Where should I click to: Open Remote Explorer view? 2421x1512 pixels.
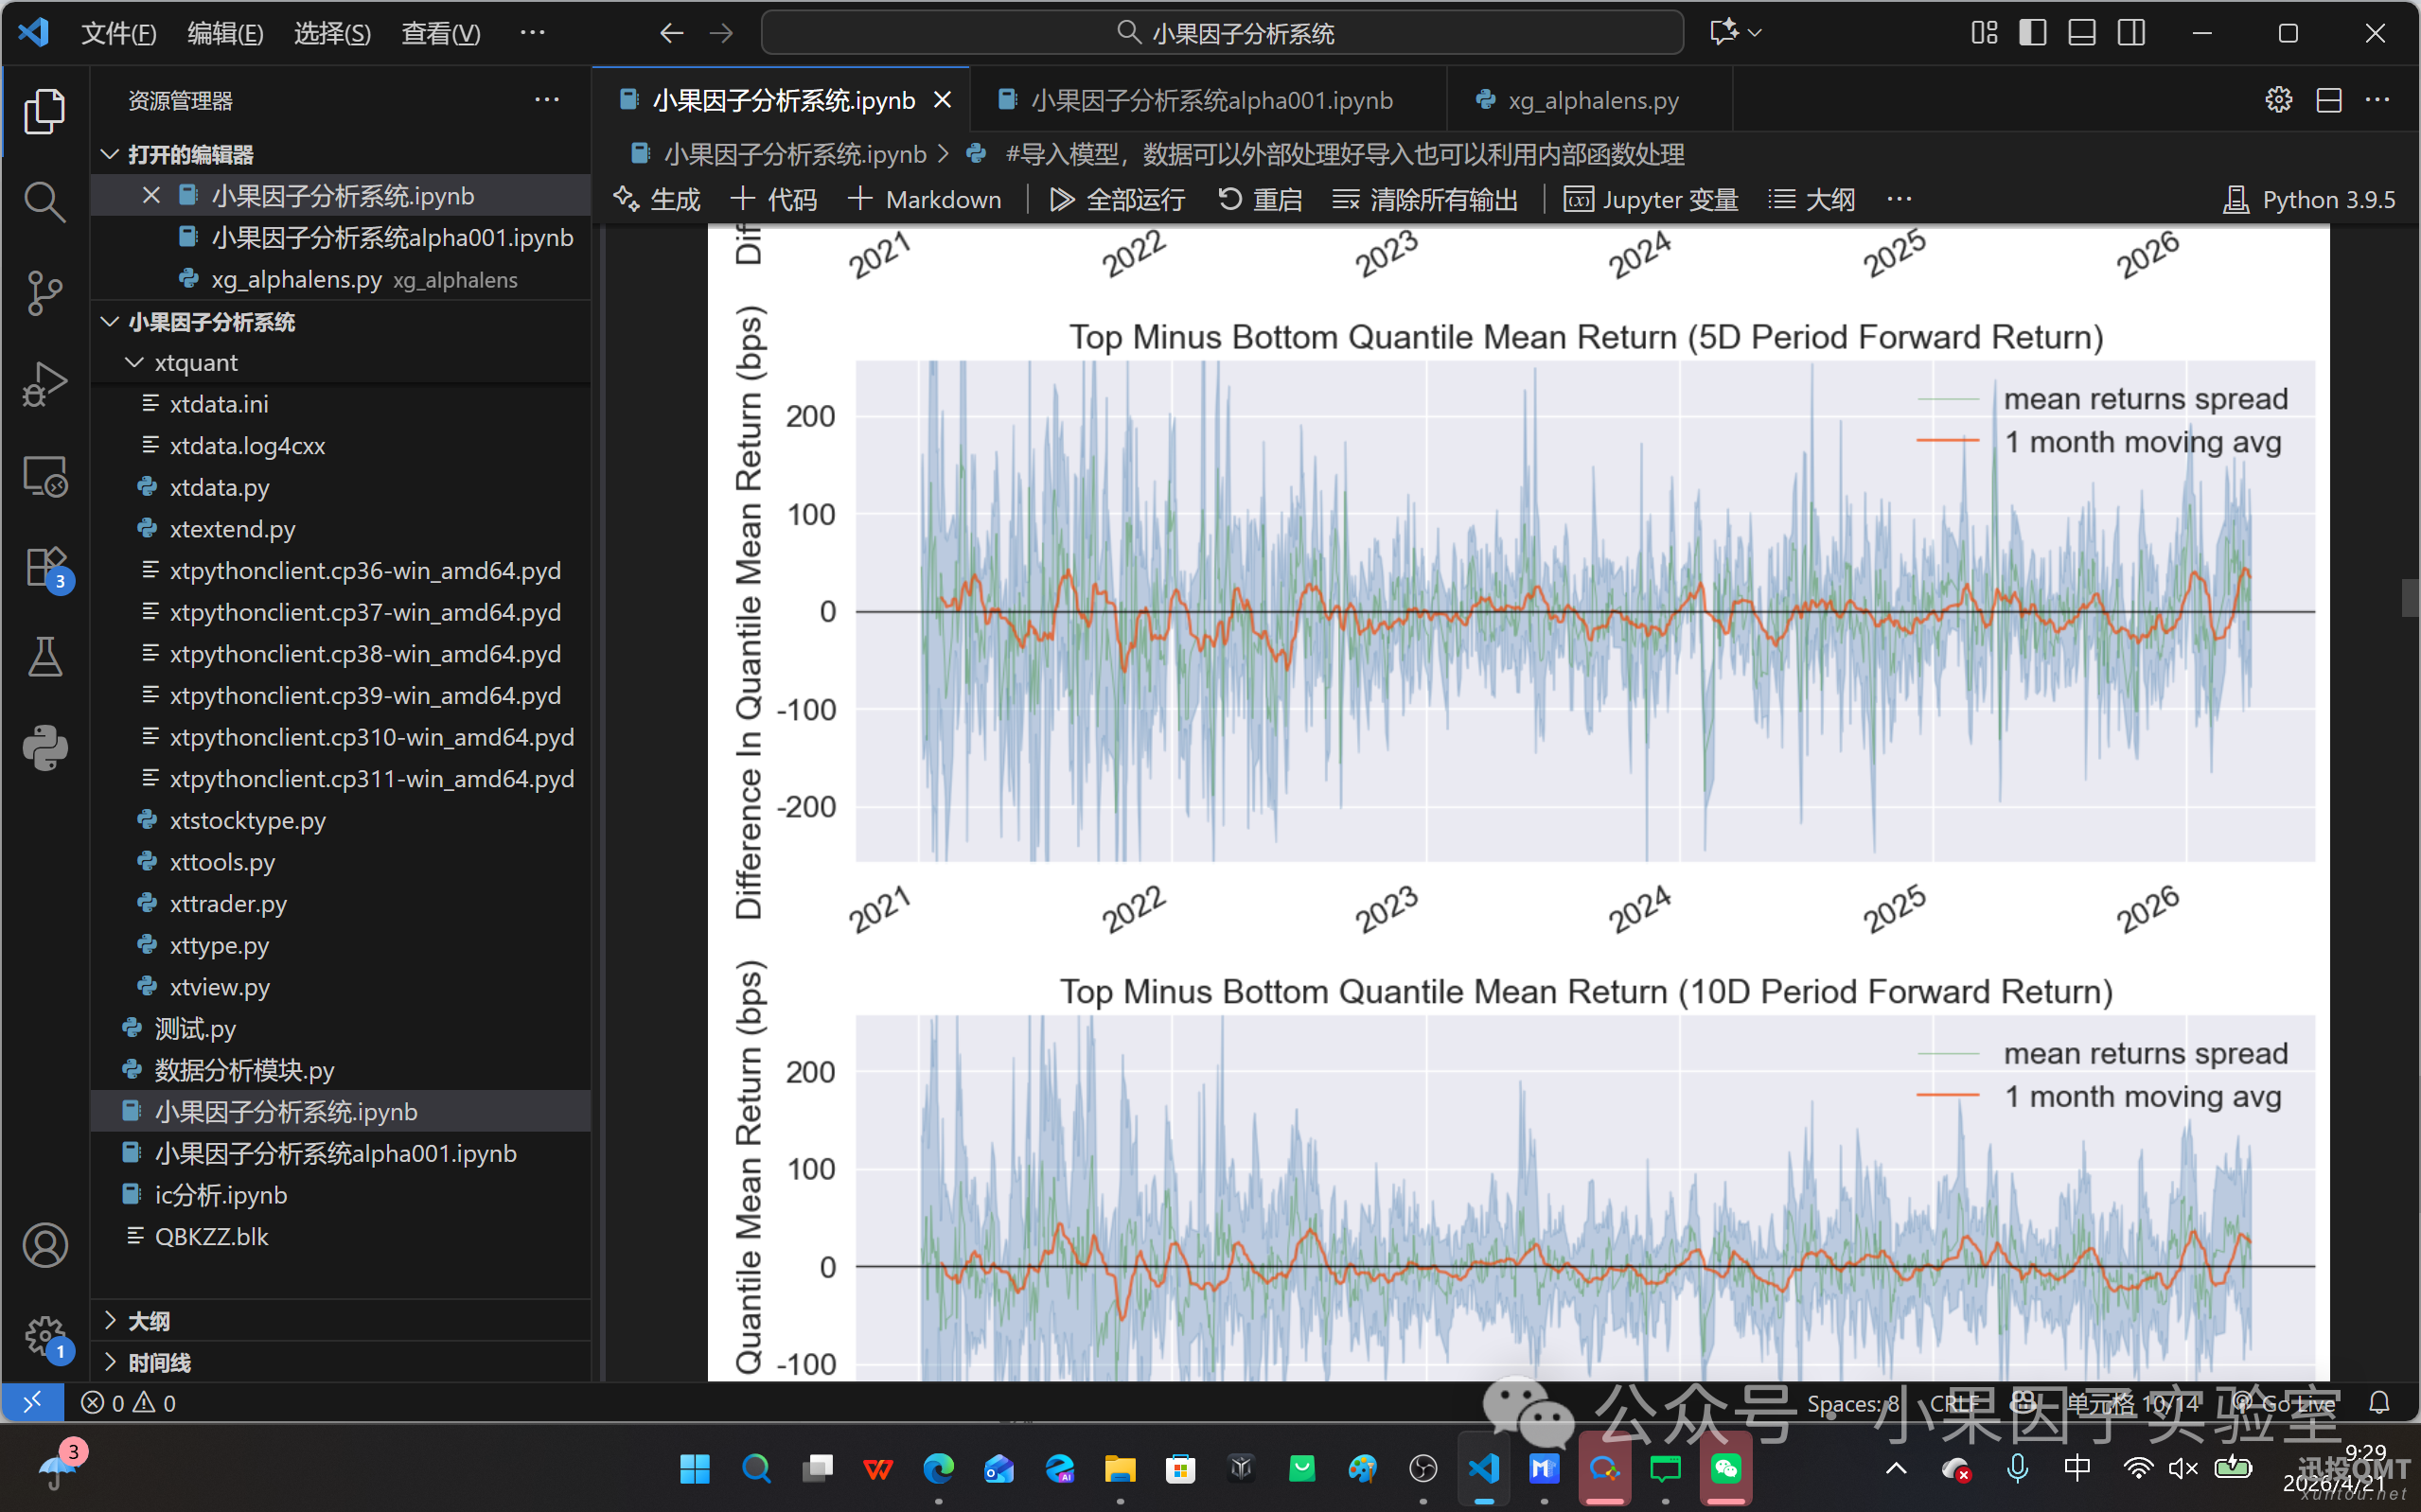point(44,476)
